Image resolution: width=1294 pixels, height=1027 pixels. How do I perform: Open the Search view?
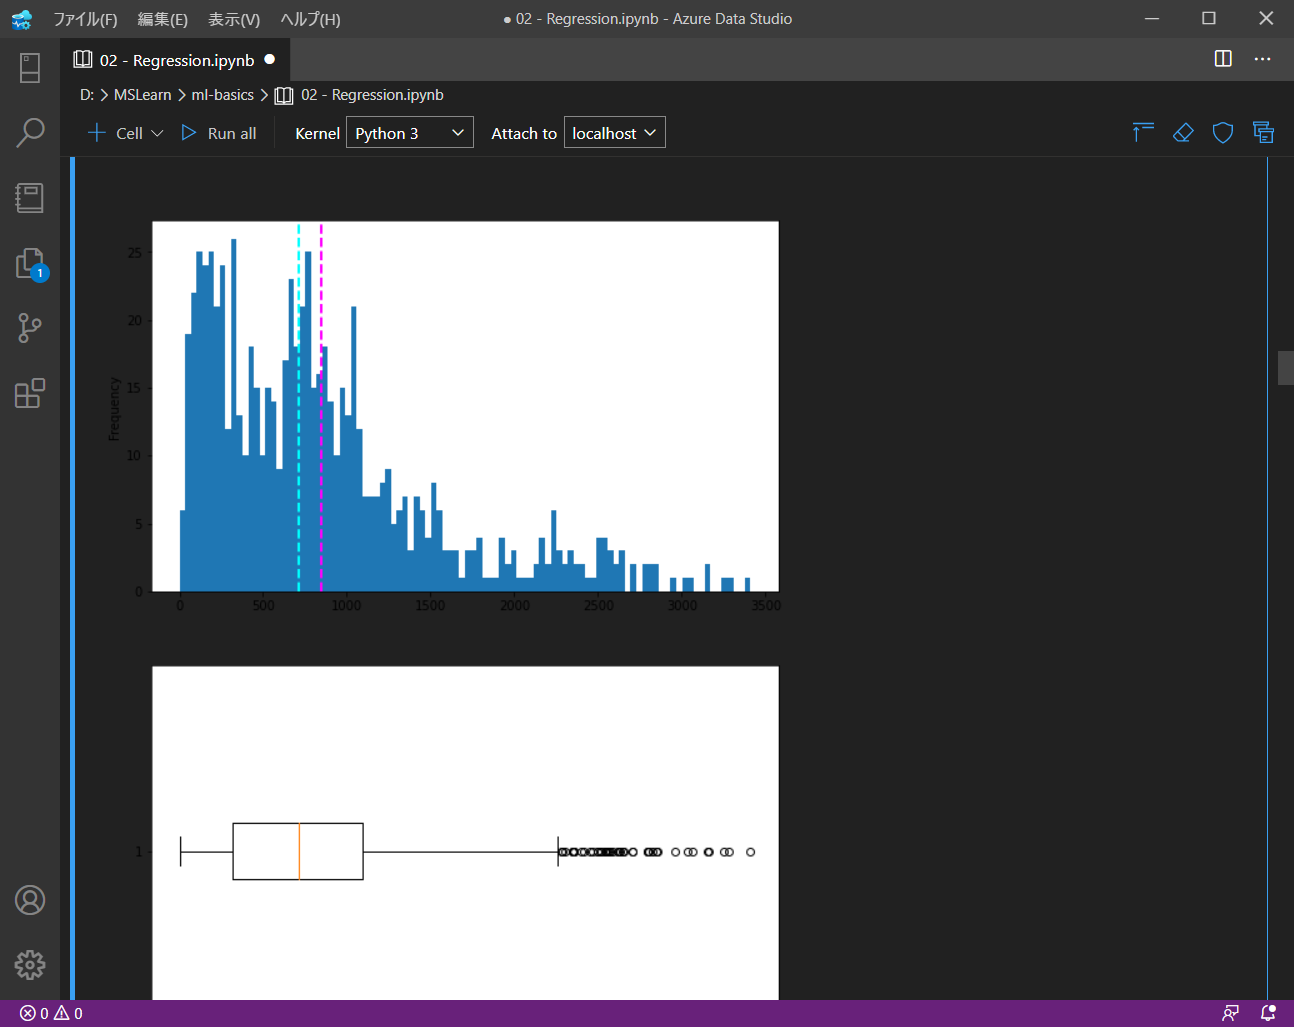[30, 132]
